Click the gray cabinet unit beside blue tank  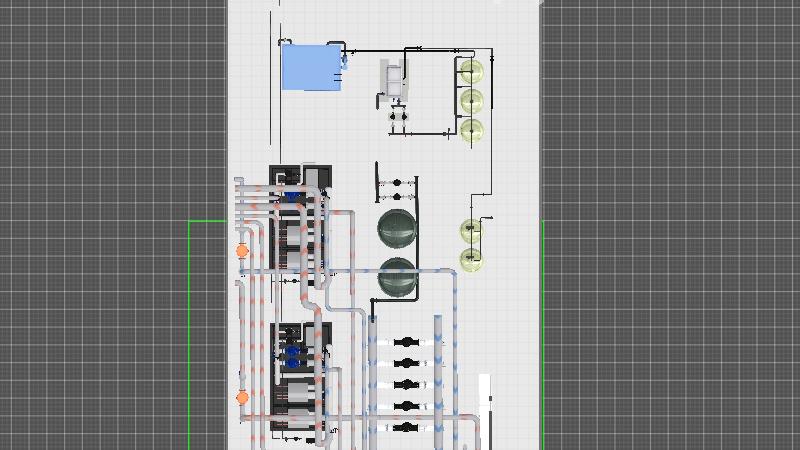(x=394, y=79)
